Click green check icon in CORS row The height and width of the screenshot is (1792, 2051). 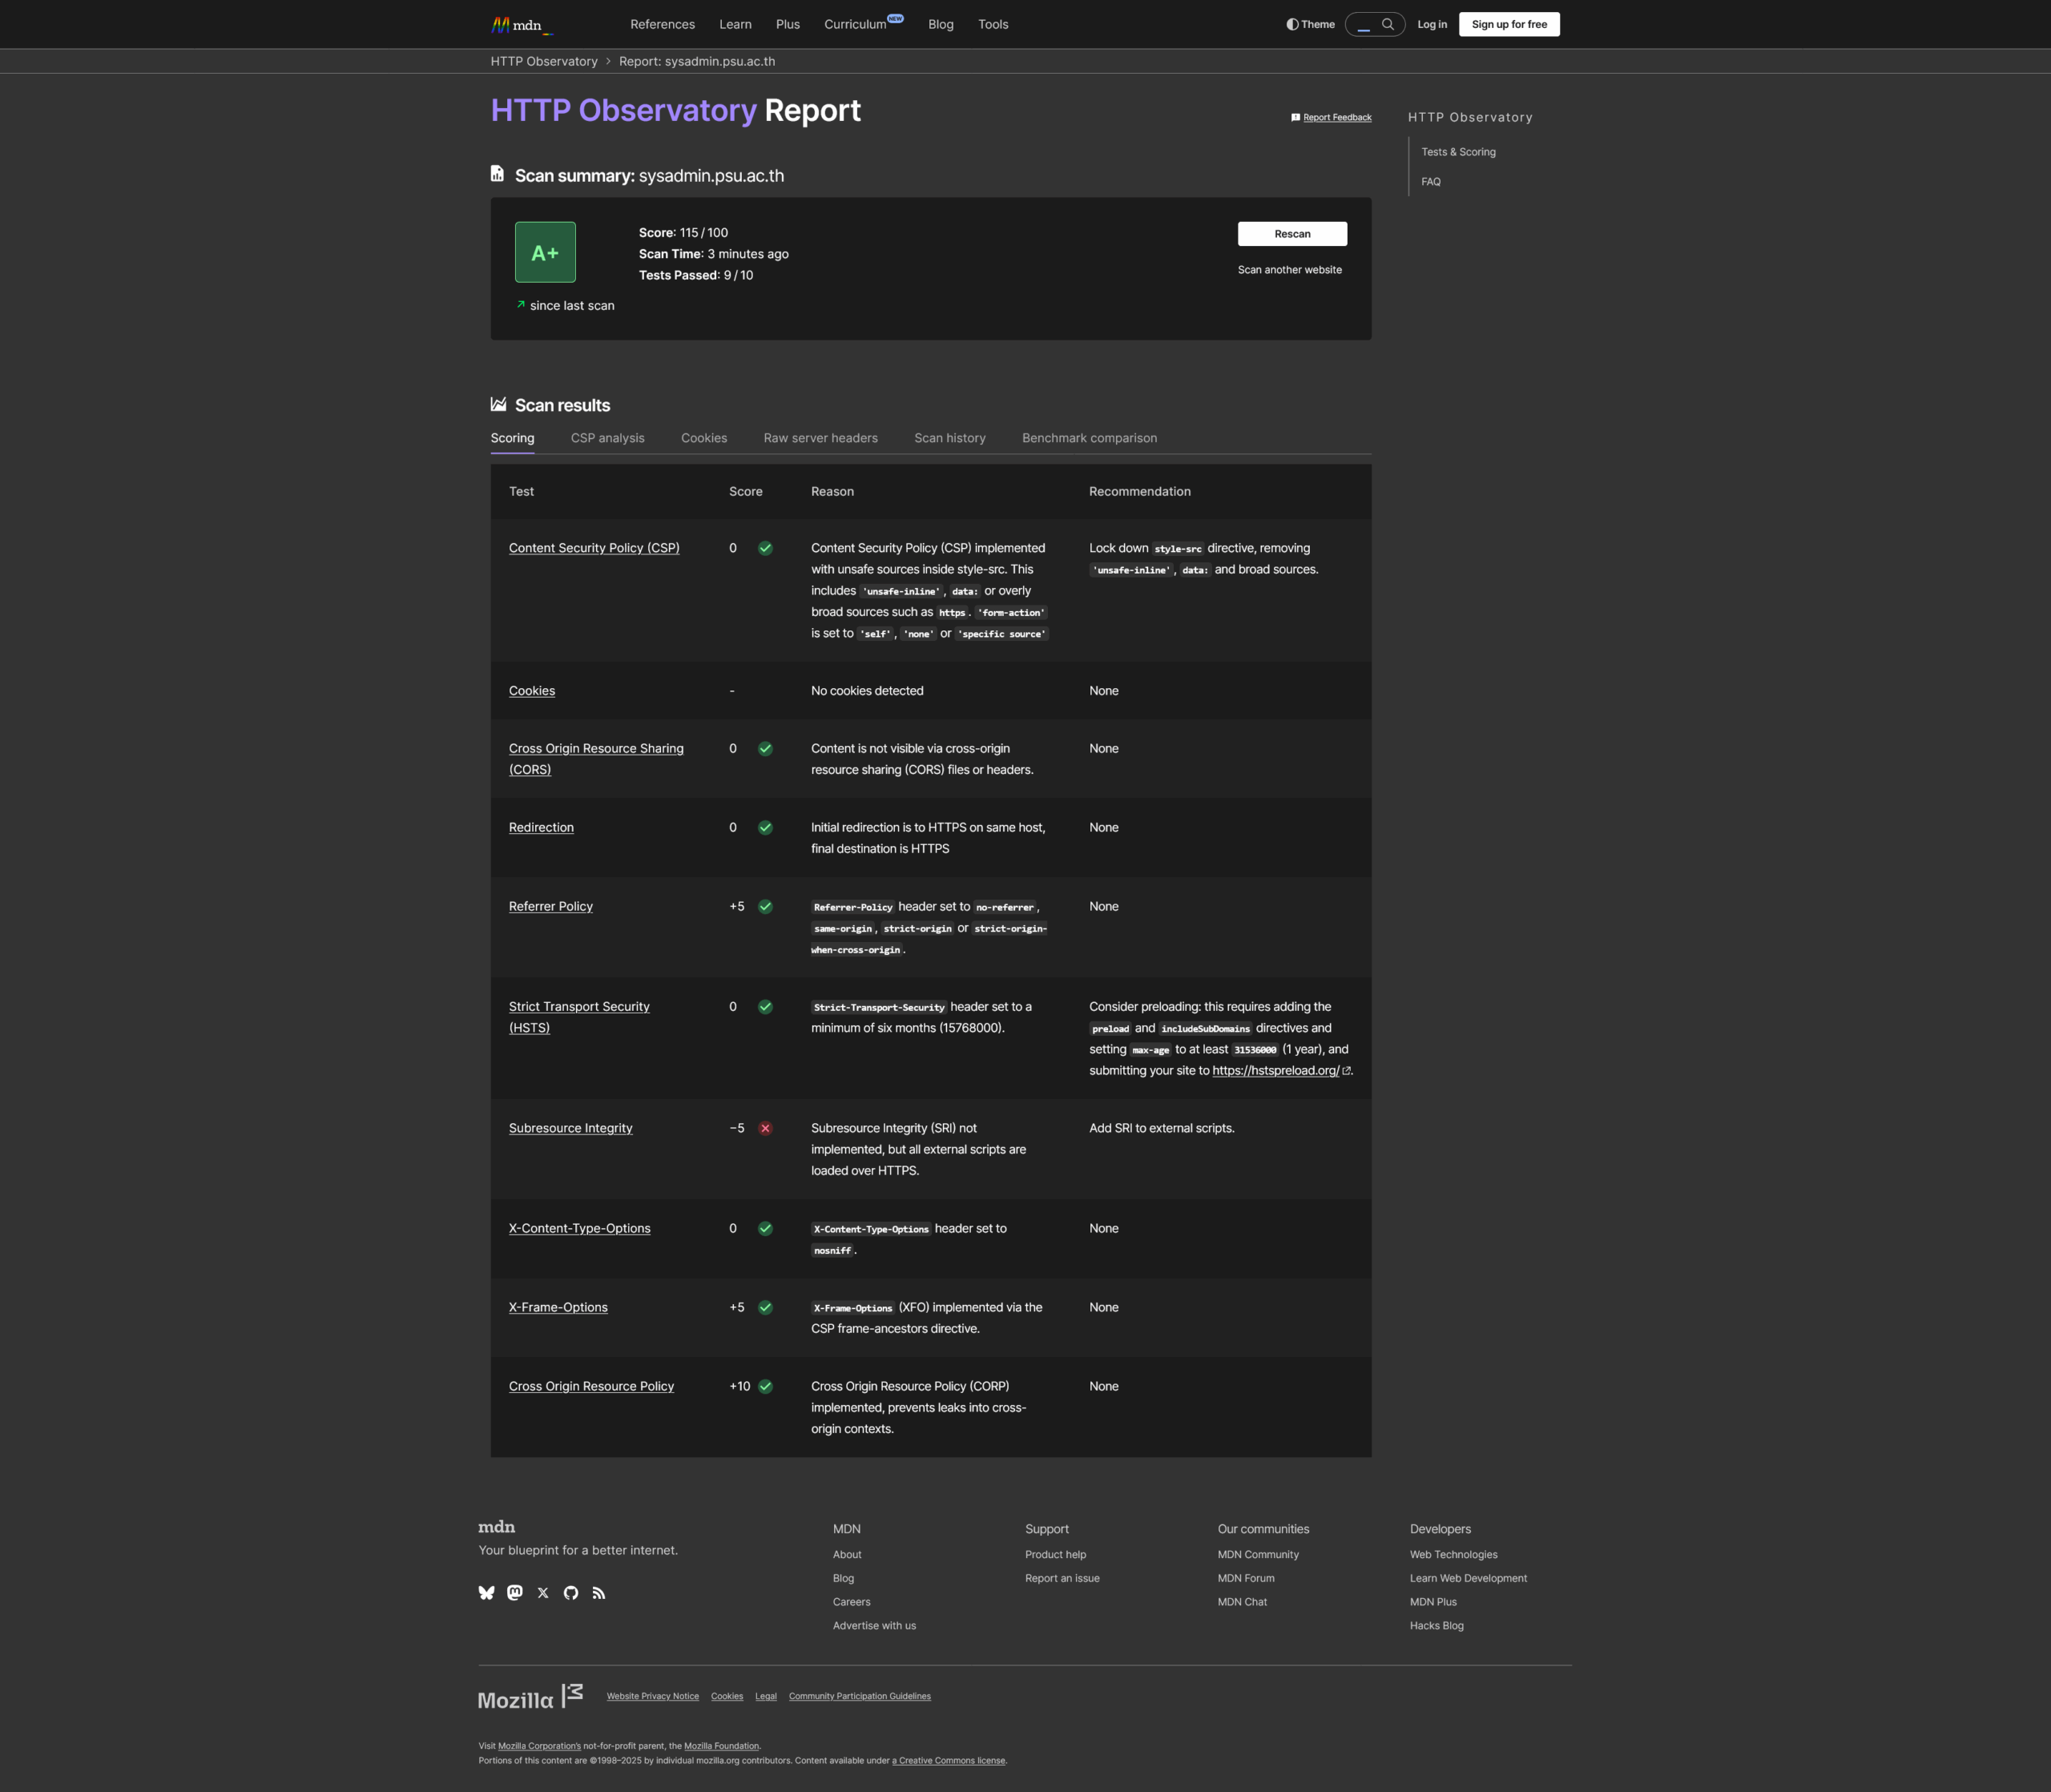point(765,749)
